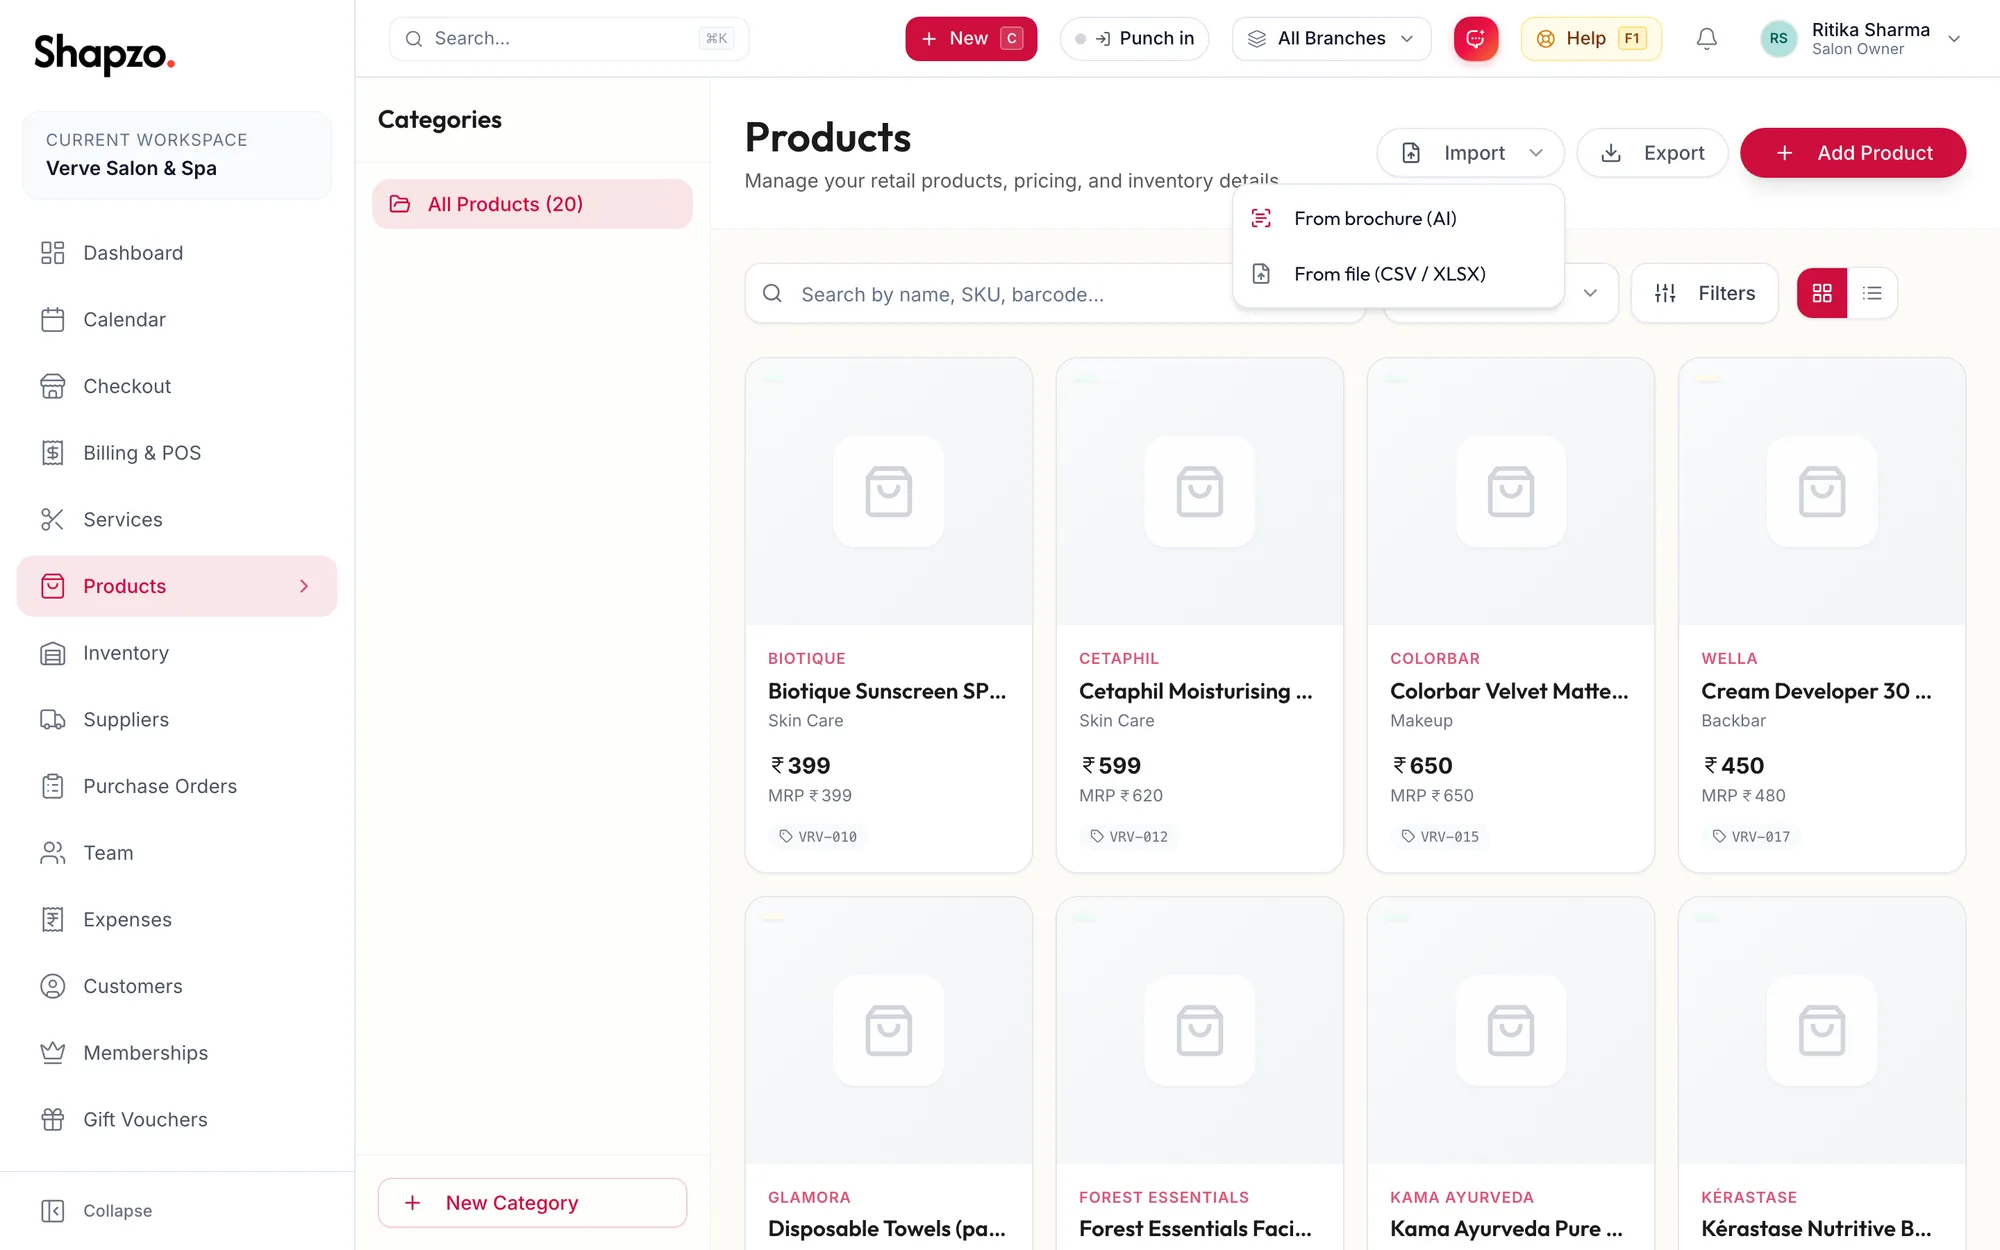Switch to list view
Image resolution: width=2000 pixels, height=1250 pixels.
(1872, 293)
